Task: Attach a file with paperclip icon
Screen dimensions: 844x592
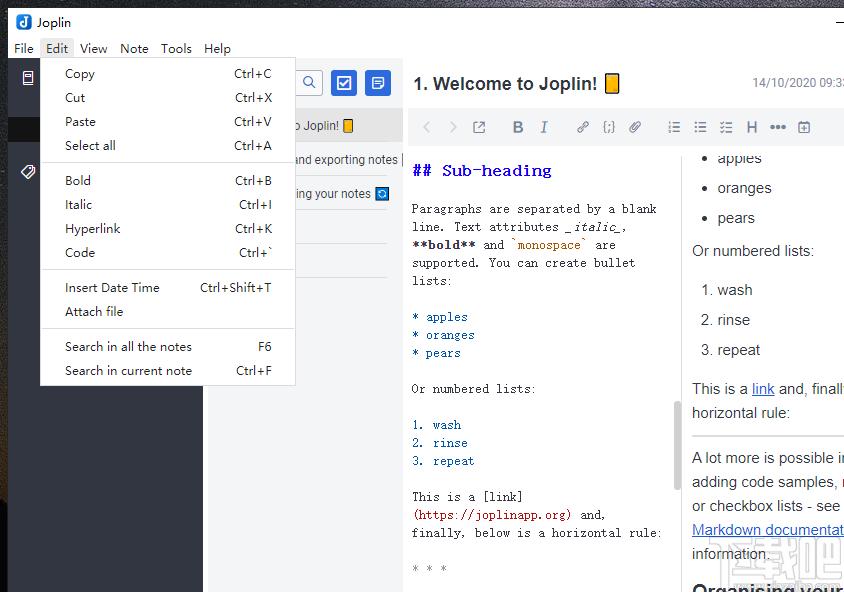Action: click(x=635, y=127)
